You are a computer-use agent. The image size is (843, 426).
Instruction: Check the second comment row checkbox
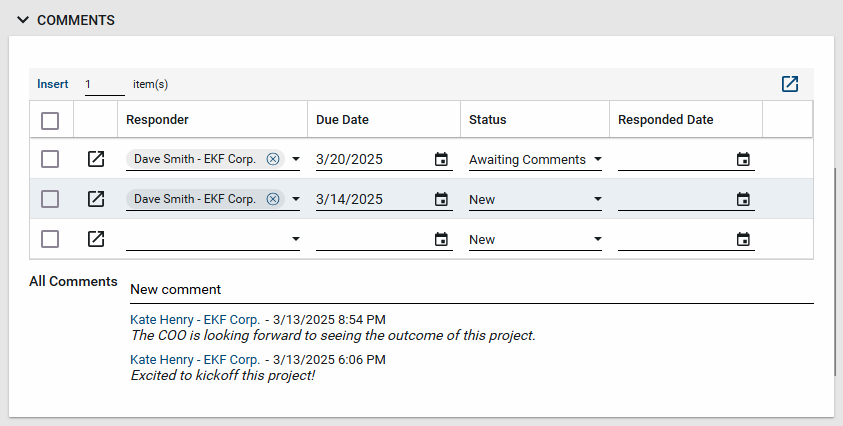pyautogui.click(x=50, y=199)
